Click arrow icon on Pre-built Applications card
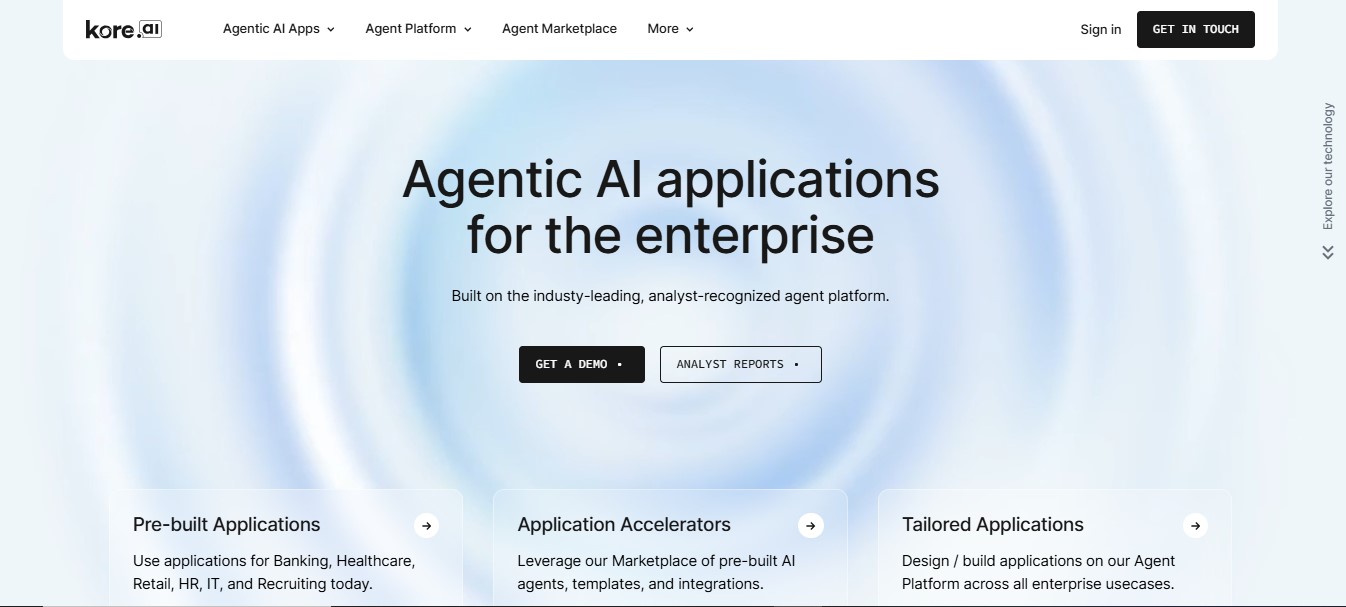Screen dimensions: 1346x607 click(x=427, y=525)
